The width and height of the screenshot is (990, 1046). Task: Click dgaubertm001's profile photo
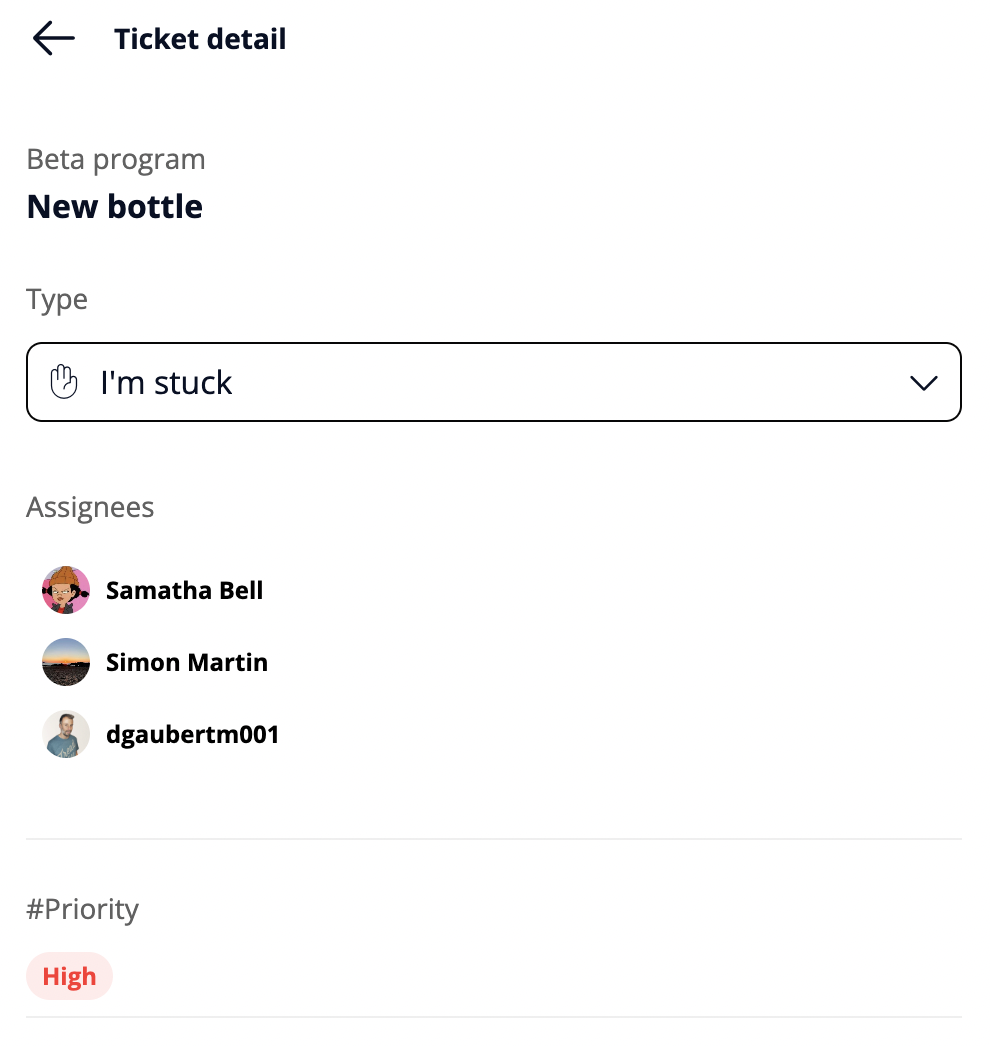[x=66, y=734]
